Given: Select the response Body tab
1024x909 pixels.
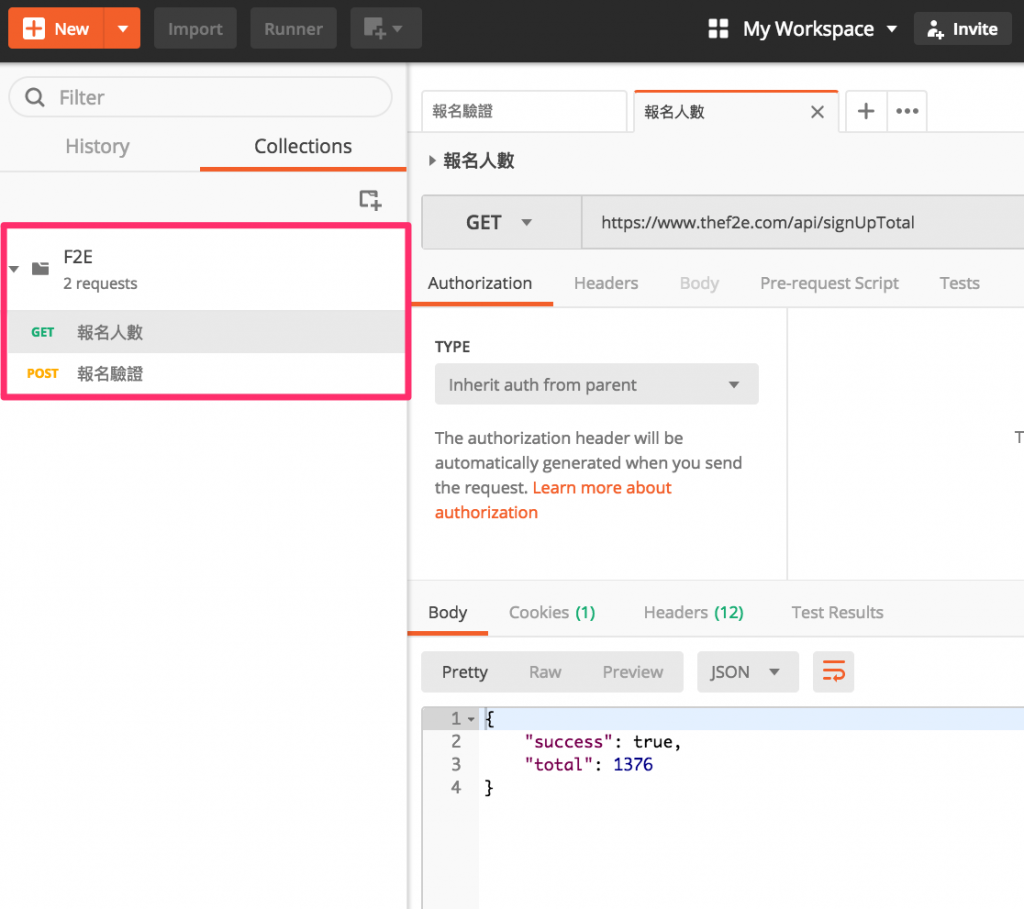Looking at the screenshot, I should pyautogui.click(x=447, y=613).
